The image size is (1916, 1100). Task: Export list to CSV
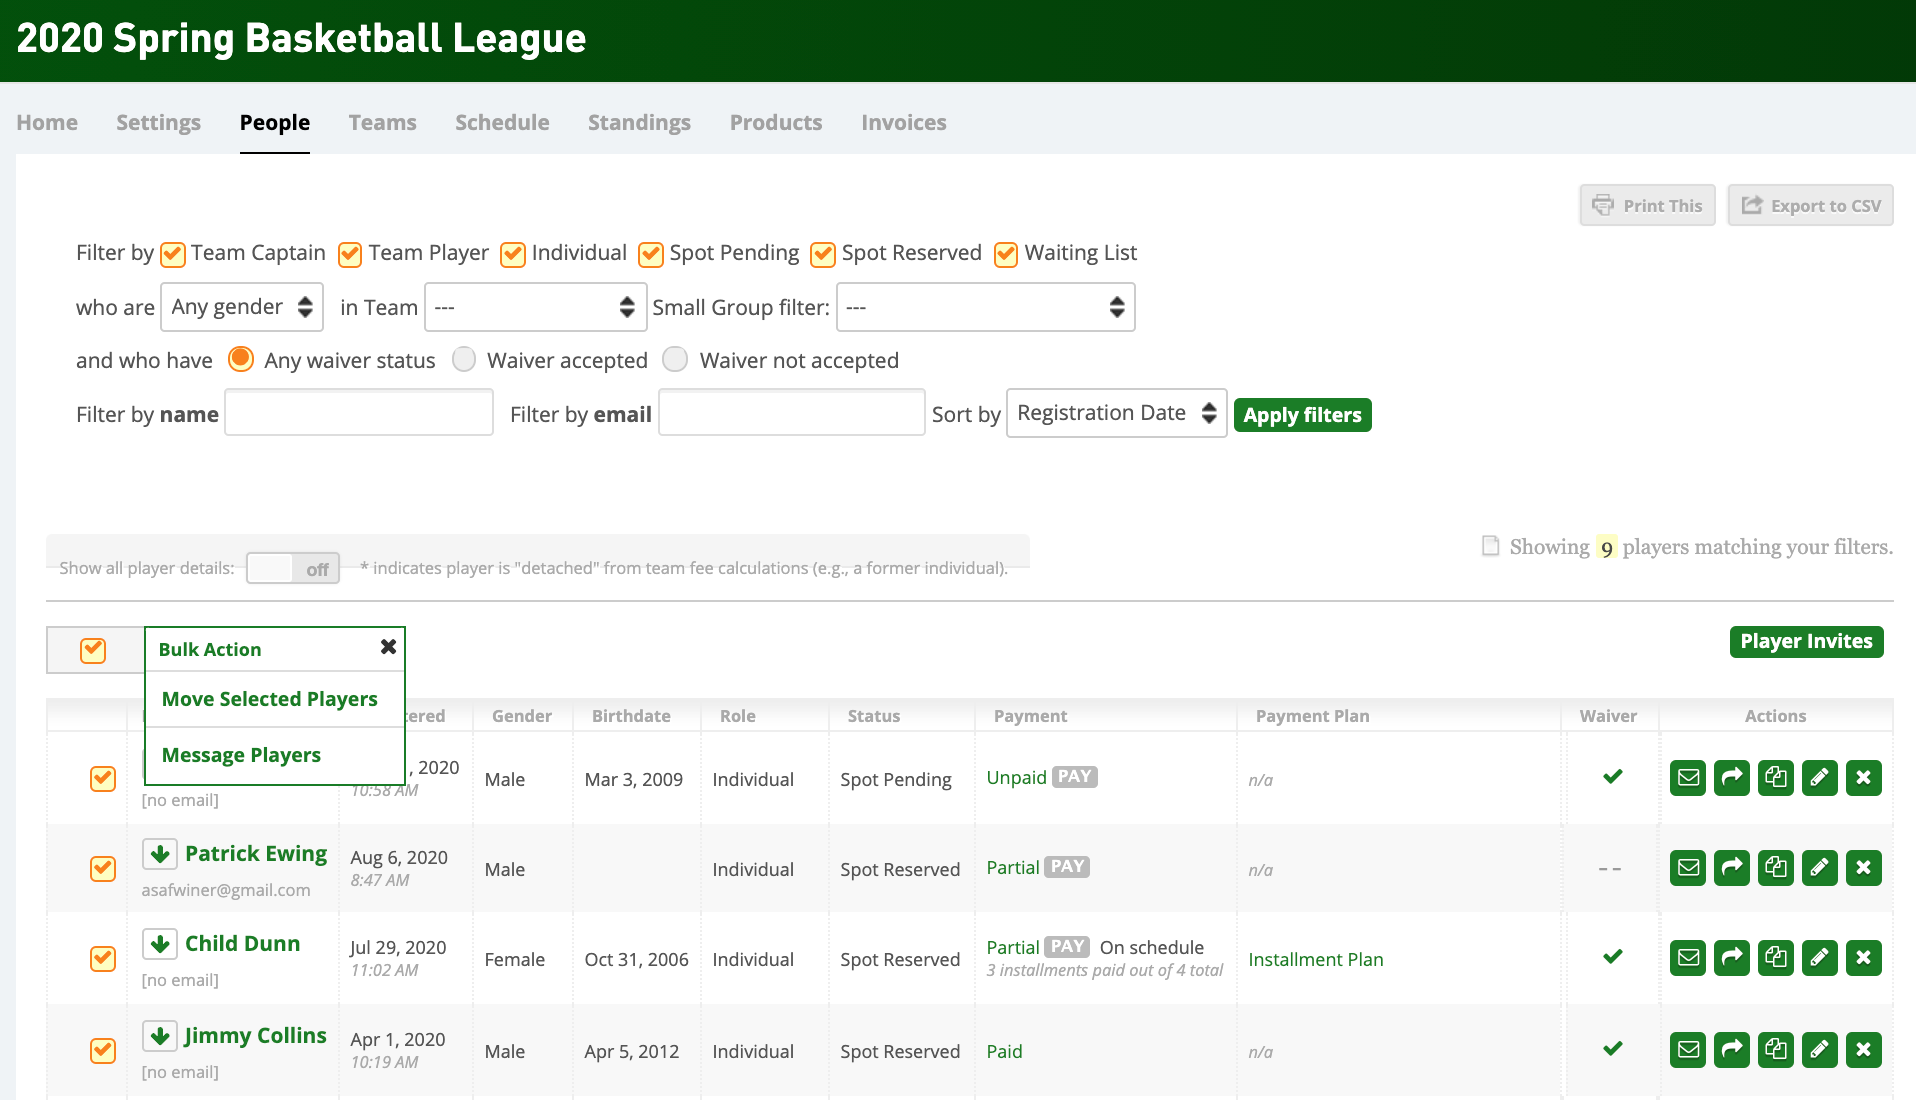click(1810, 205)
